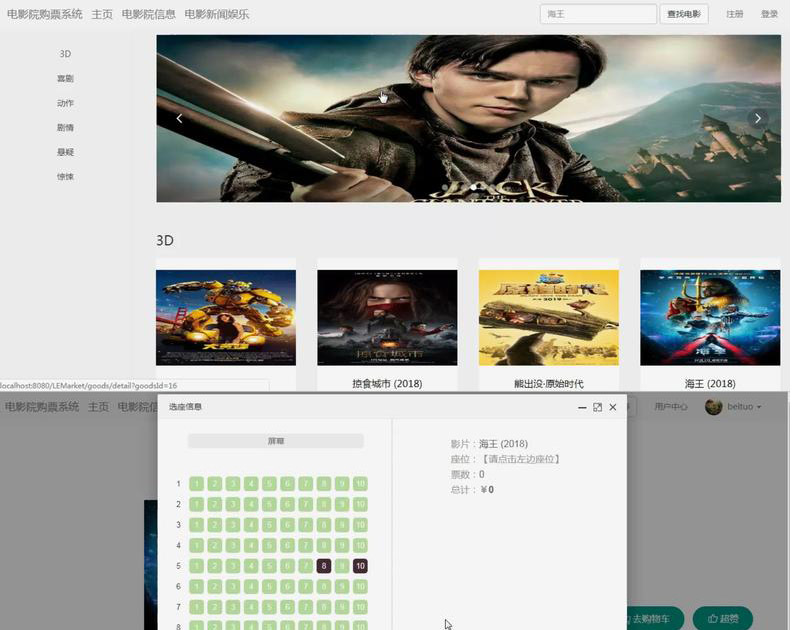Image resolution: width=800 pixels, height=630 pixels.
Task: Click the 总计：￥0 total price line
Action: click(472, 490)
